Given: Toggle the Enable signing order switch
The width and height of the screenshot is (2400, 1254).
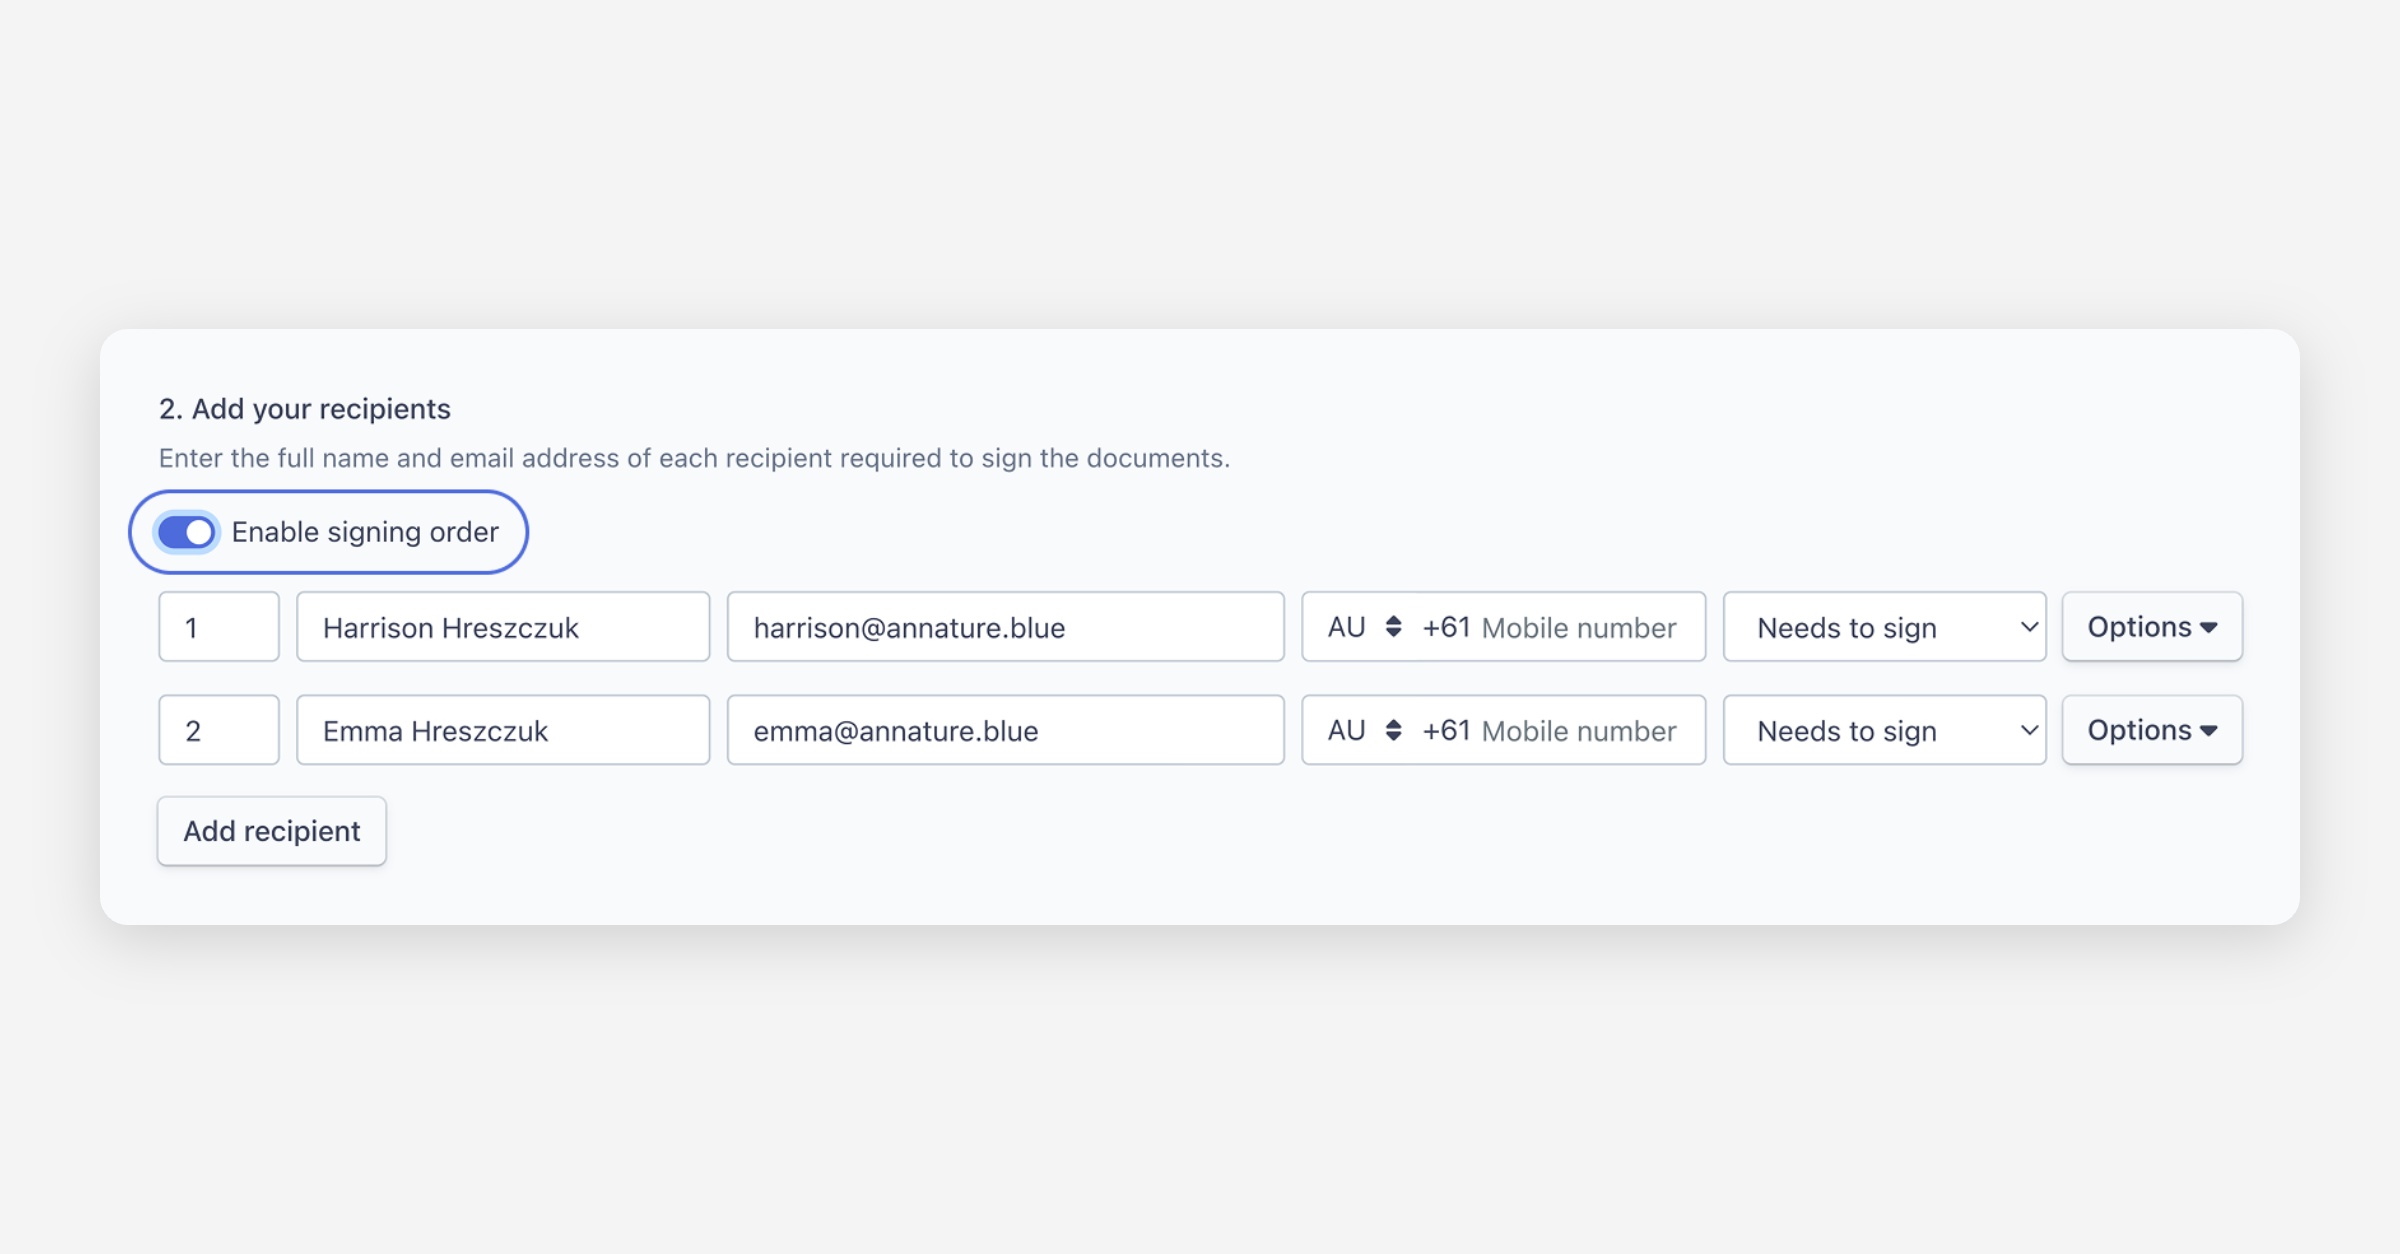Looking at the screenshot, I should click(x=187, y=532).
